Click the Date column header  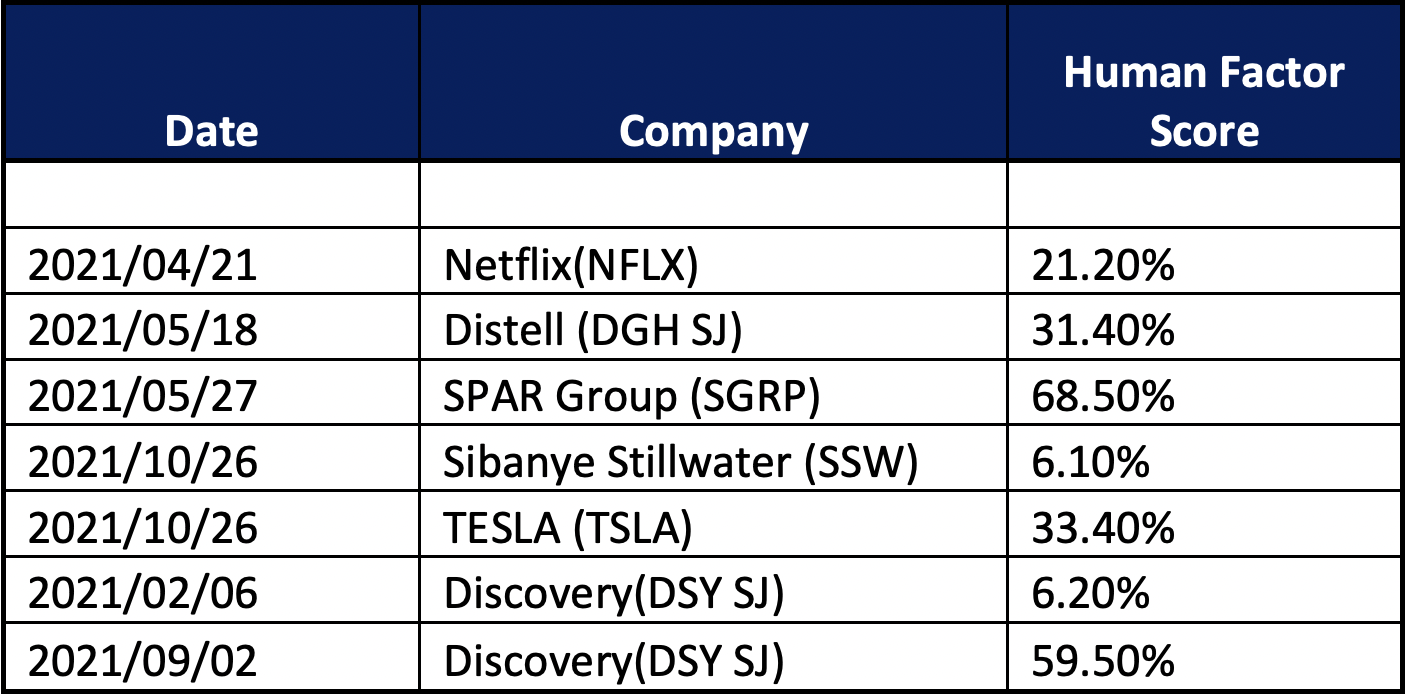click(211, 132)
